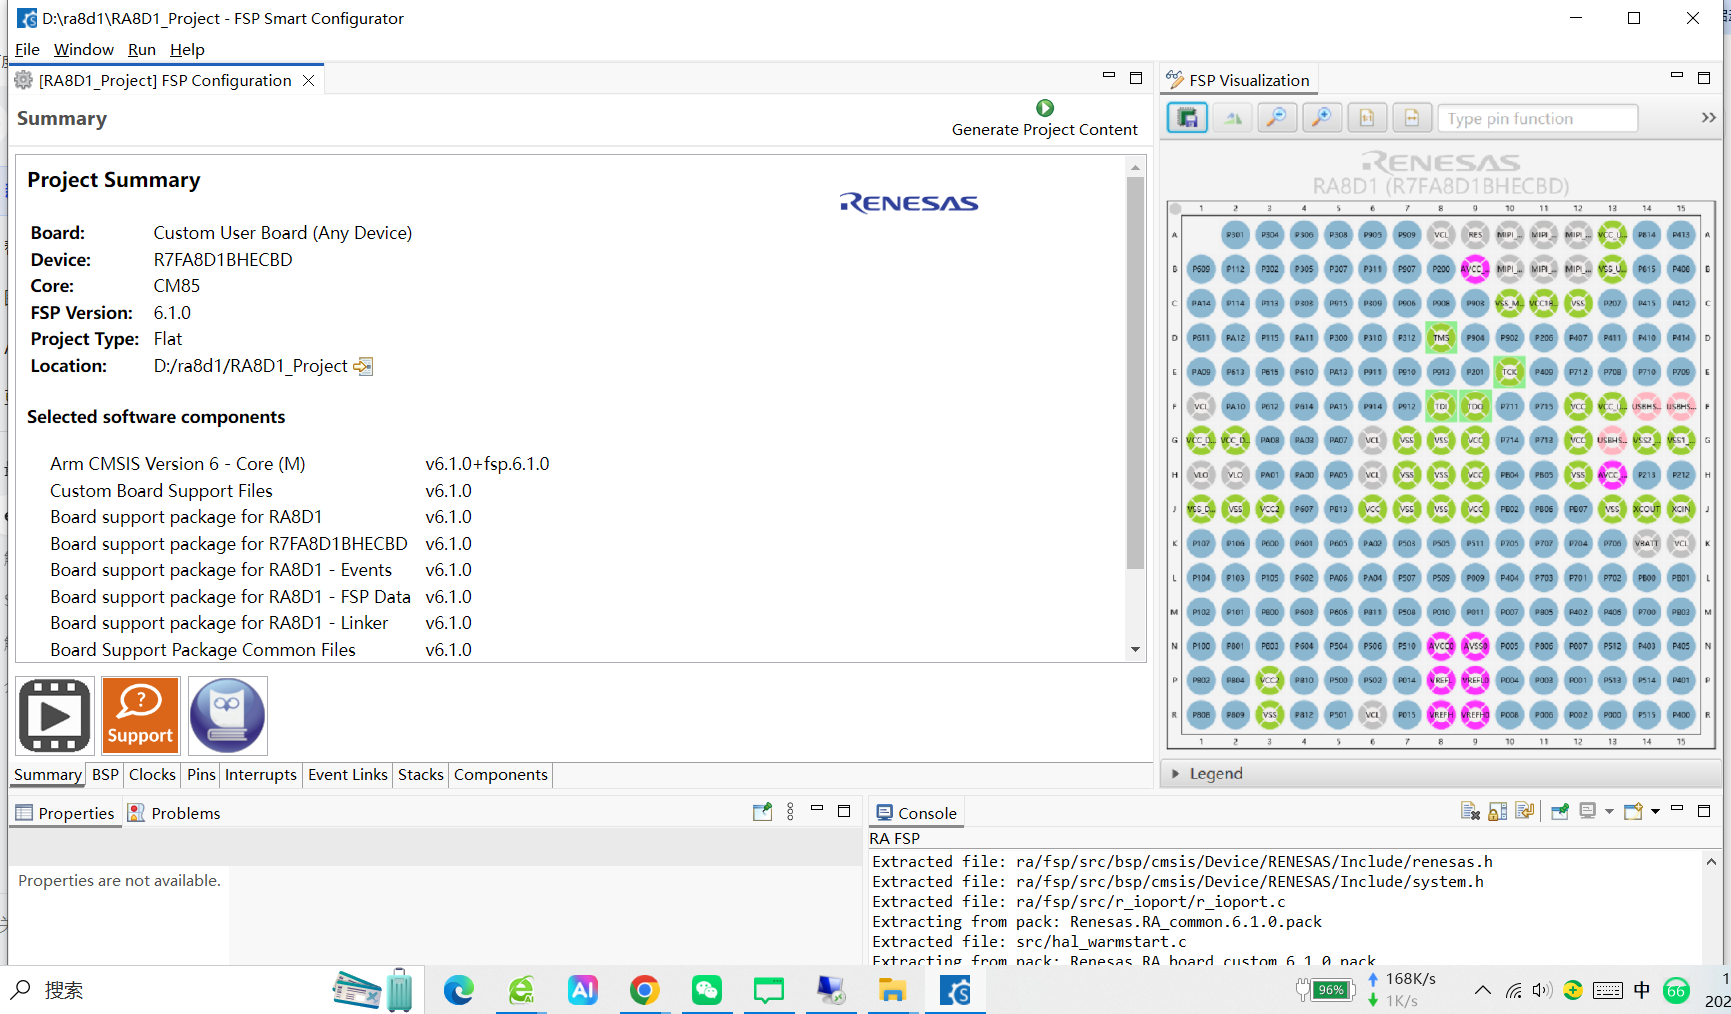Pin Properties view to selection
The height and width of the screenshot is (1014, 1731).
coord(762,812)
